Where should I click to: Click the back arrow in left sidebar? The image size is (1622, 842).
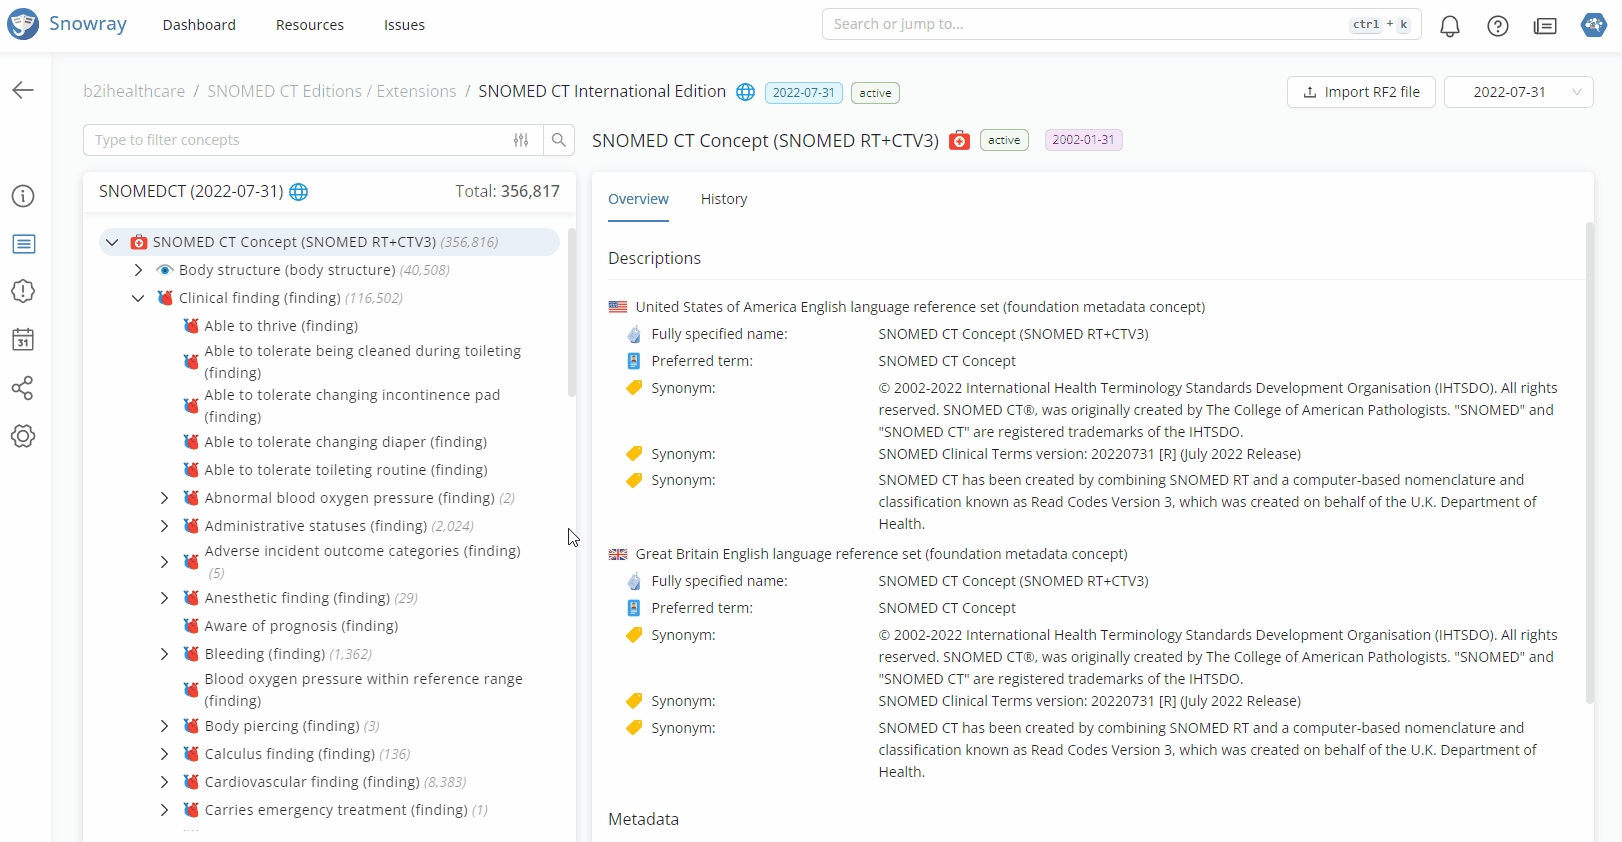pos(23,91)
